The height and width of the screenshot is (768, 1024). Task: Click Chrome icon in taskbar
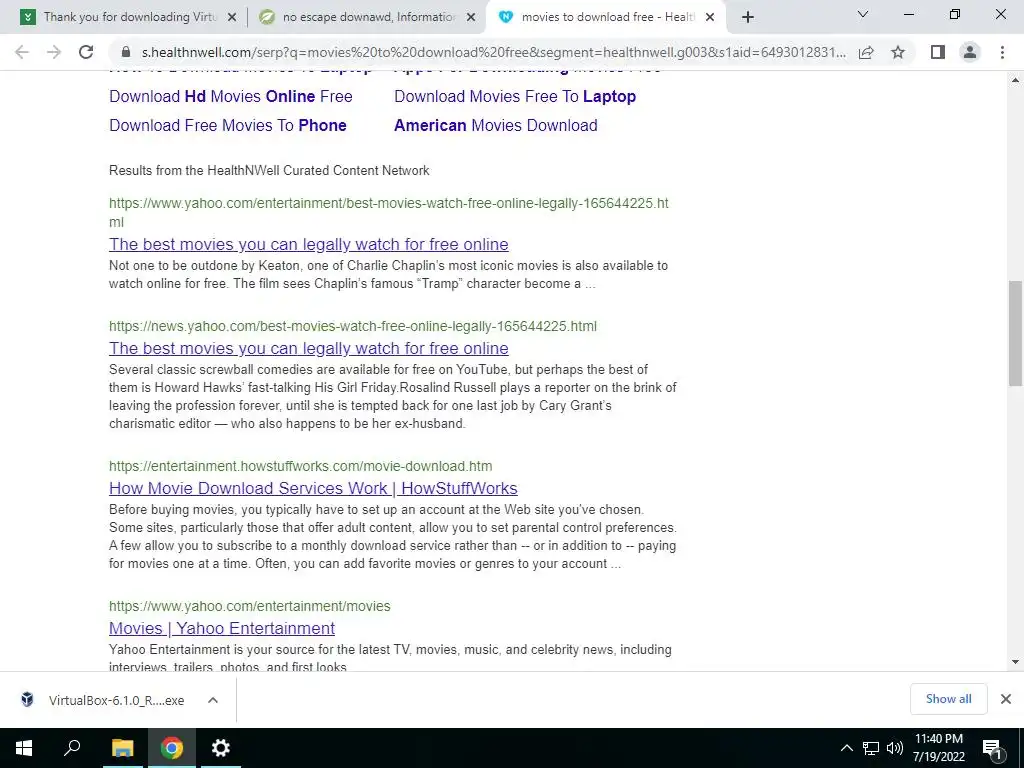pyautogui.click(x=172, y=748)
